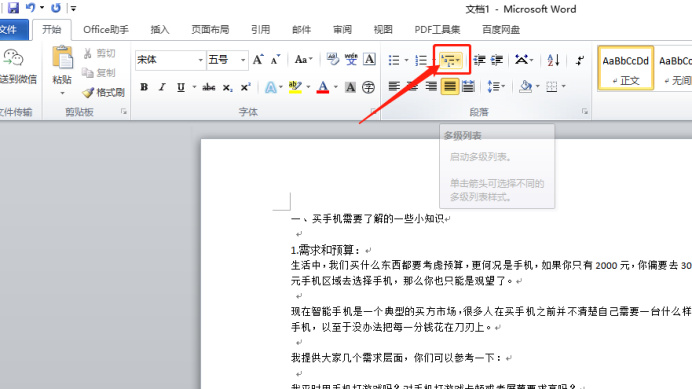
Task: Open the font name dropdown 宋体
Action: point(170,60)
